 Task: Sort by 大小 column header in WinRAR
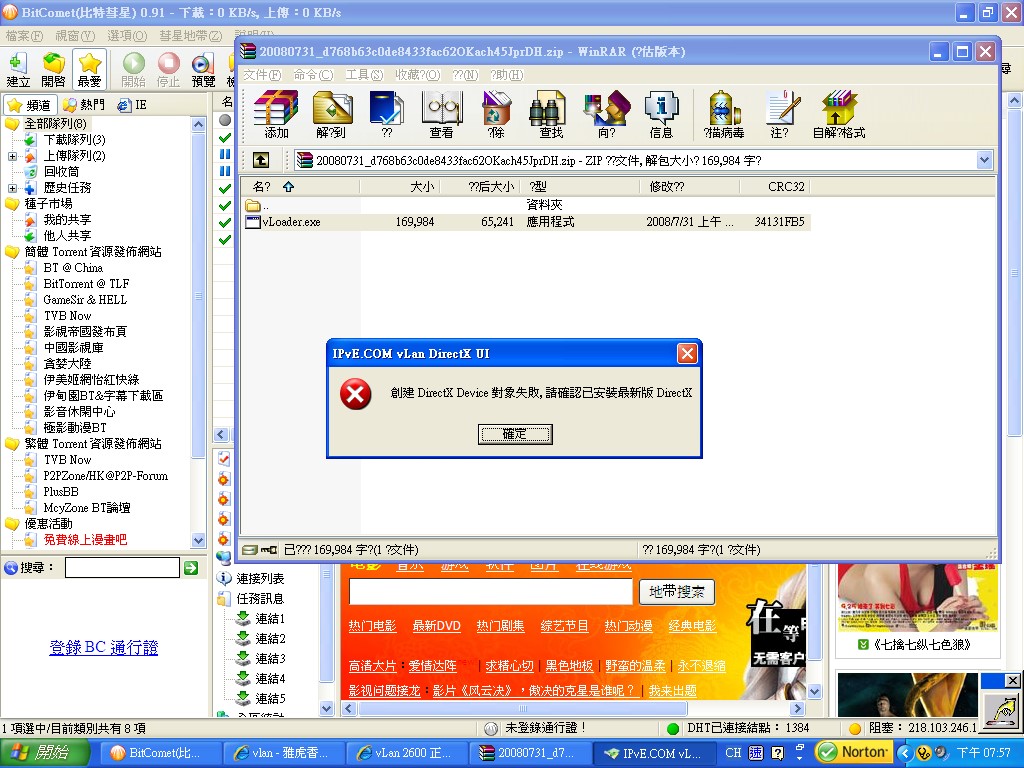(400, 187)
